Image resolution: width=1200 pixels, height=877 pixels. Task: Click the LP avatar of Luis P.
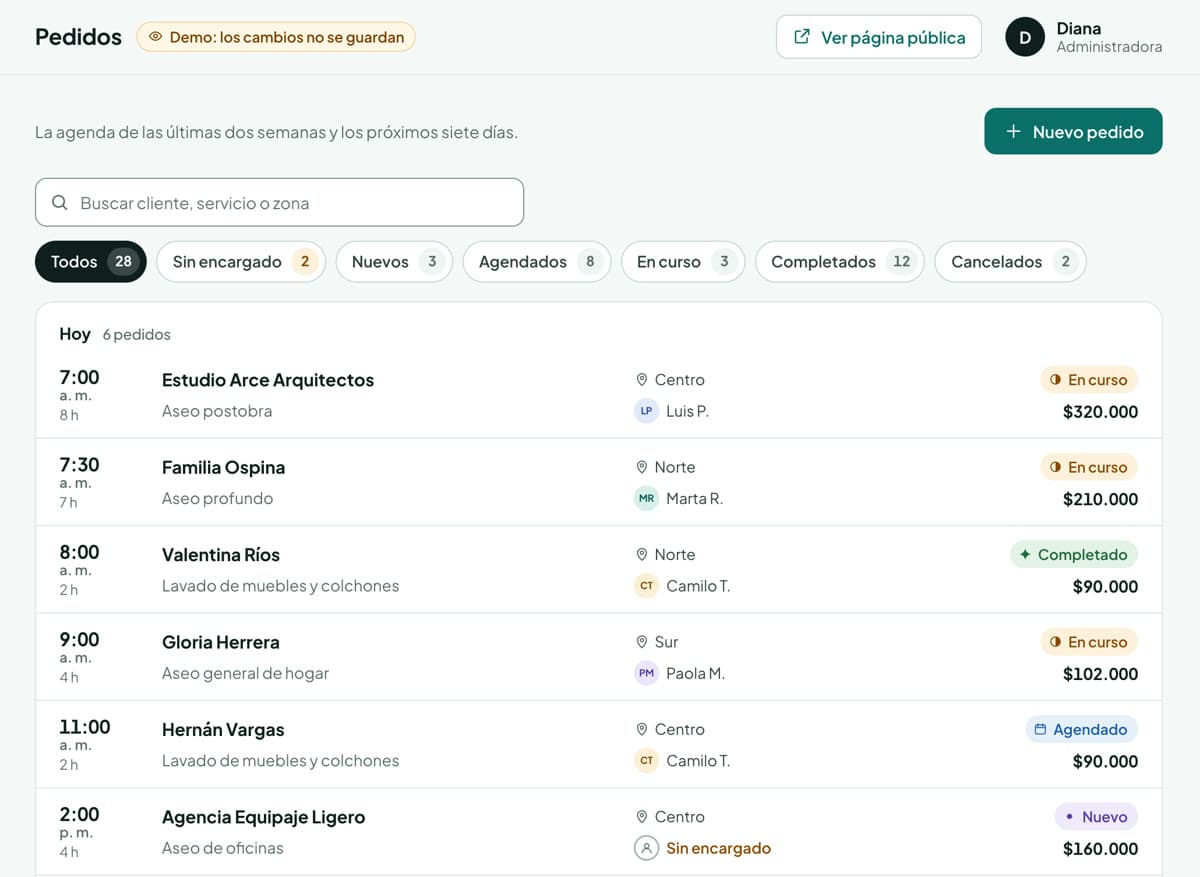(646, 411)
